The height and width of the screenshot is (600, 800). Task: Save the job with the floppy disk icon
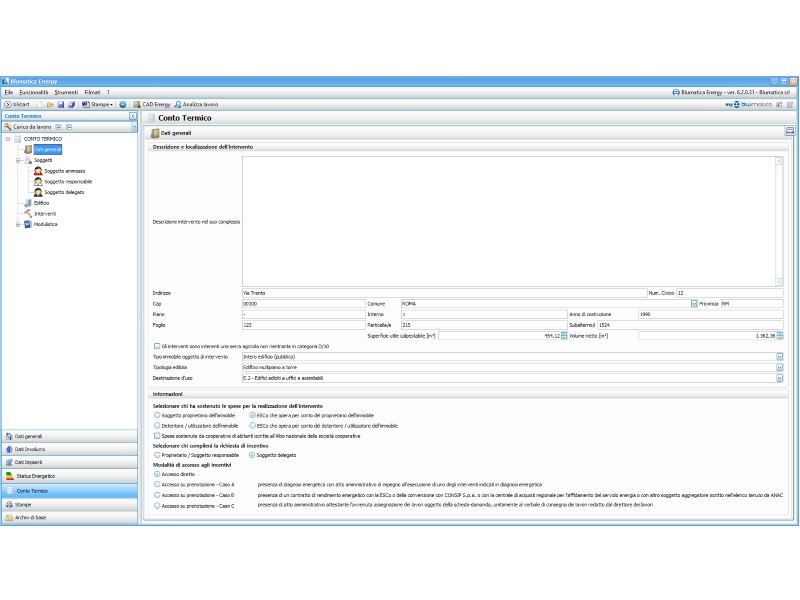click(61, 105)
